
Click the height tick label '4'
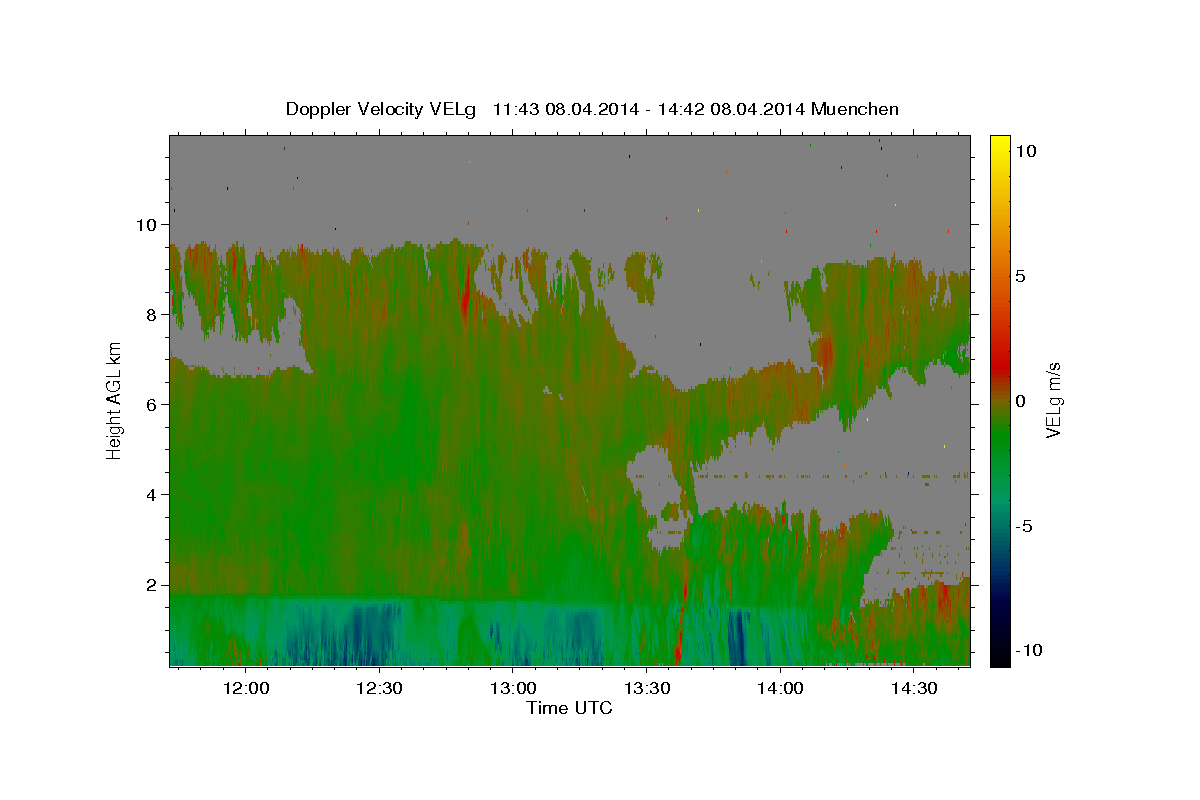[x=154, y=495]
